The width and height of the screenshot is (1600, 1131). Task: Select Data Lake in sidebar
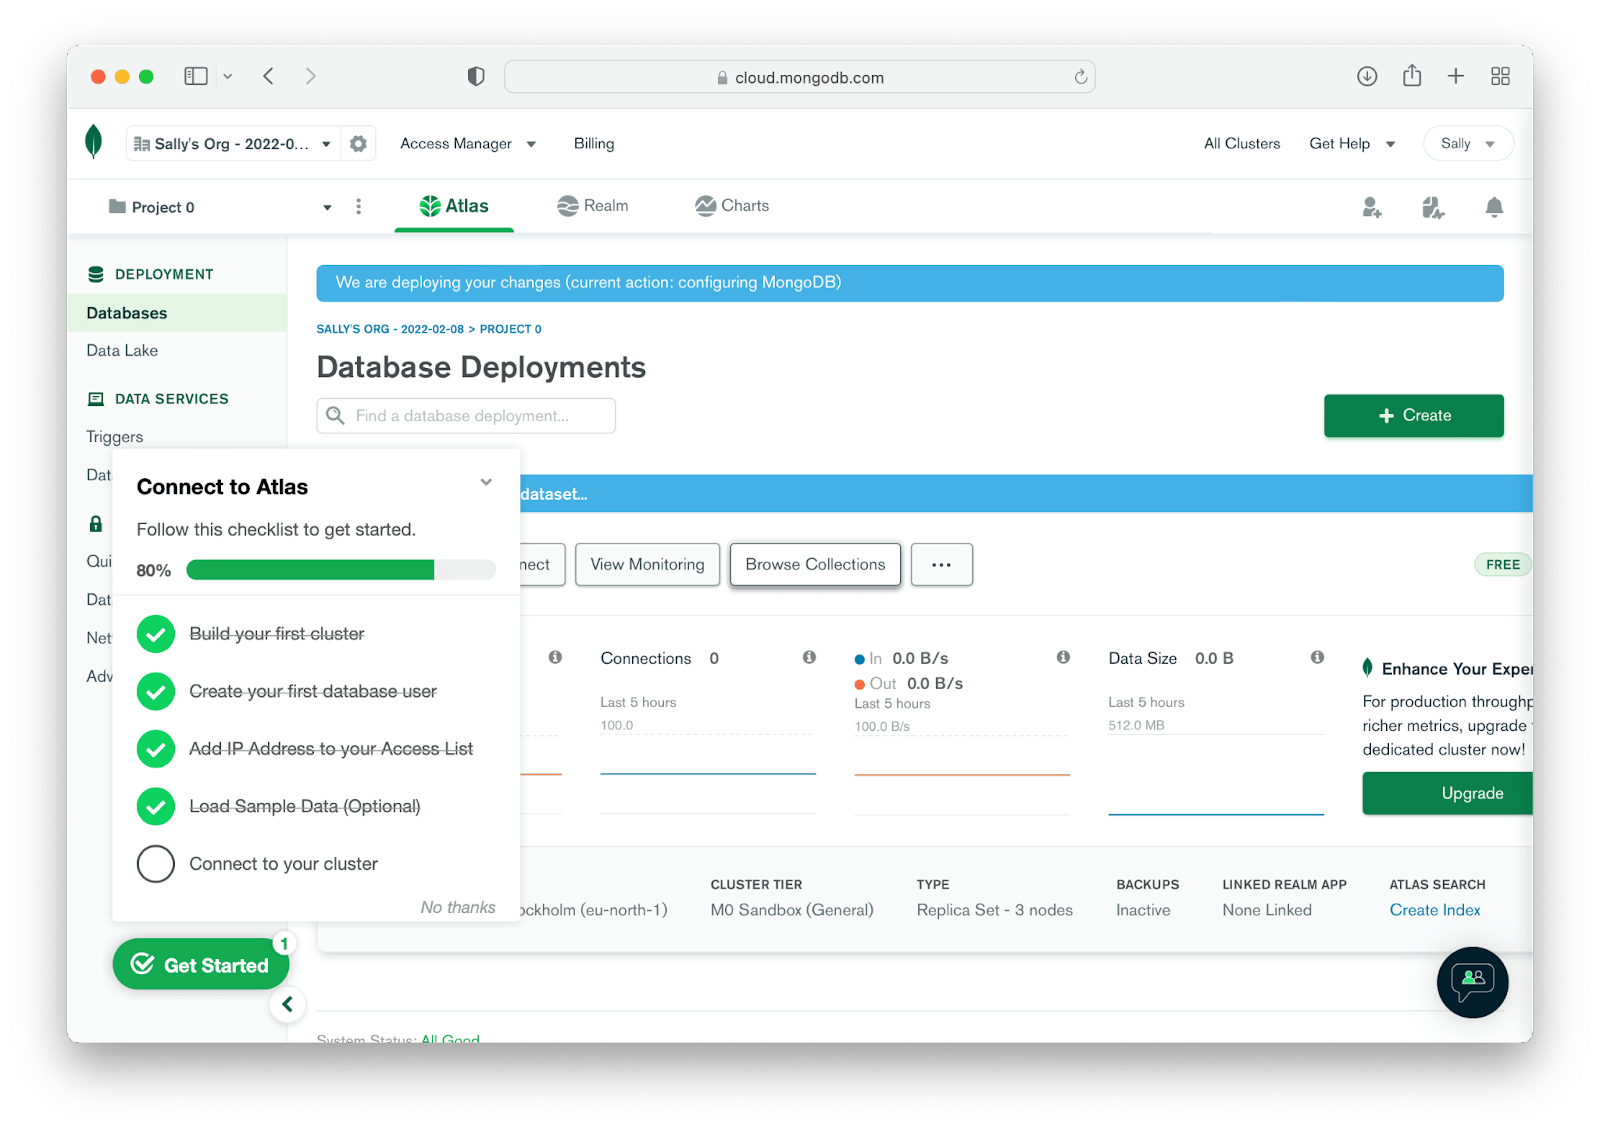click(122, 351)
